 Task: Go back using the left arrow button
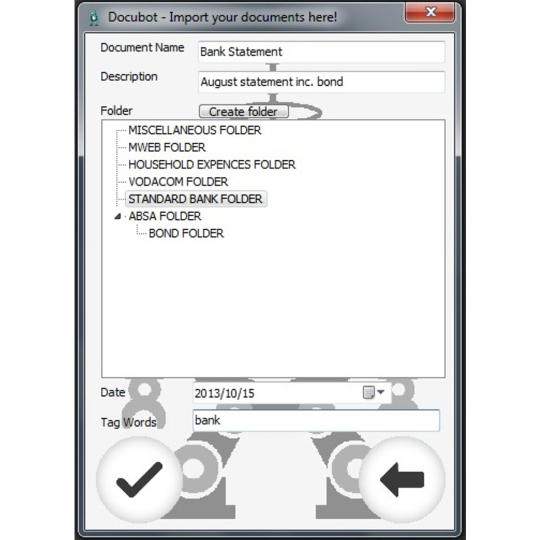[402, 479]
